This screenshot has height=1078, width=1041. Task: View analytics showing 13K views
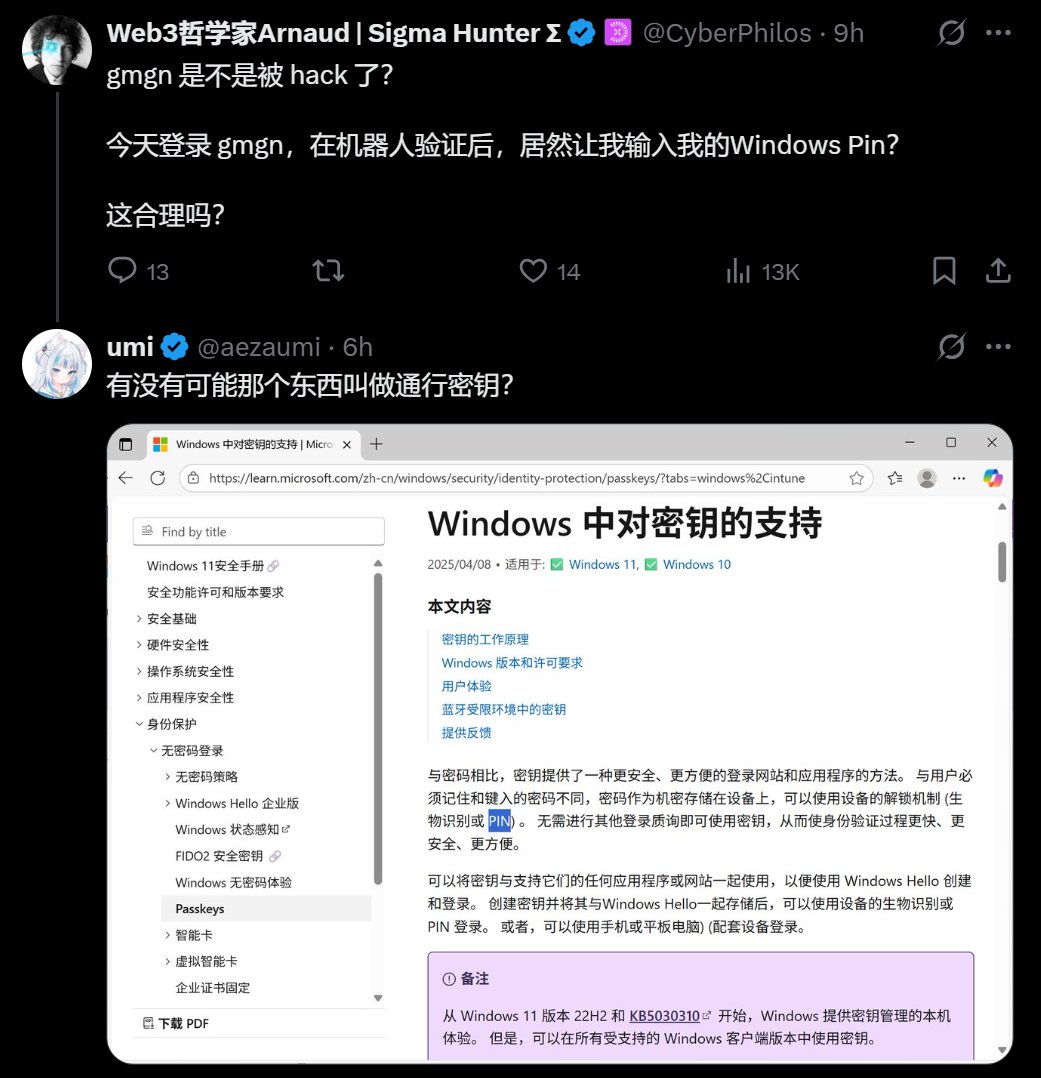tap(738, 271)
